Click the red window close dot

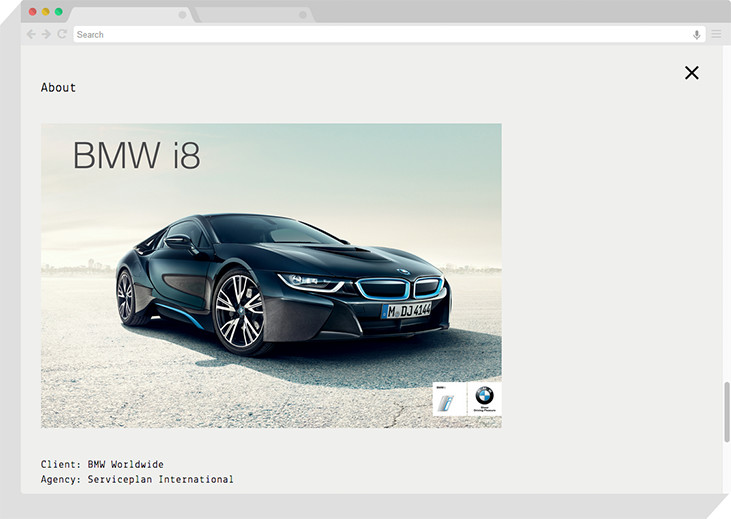[33, 12]
